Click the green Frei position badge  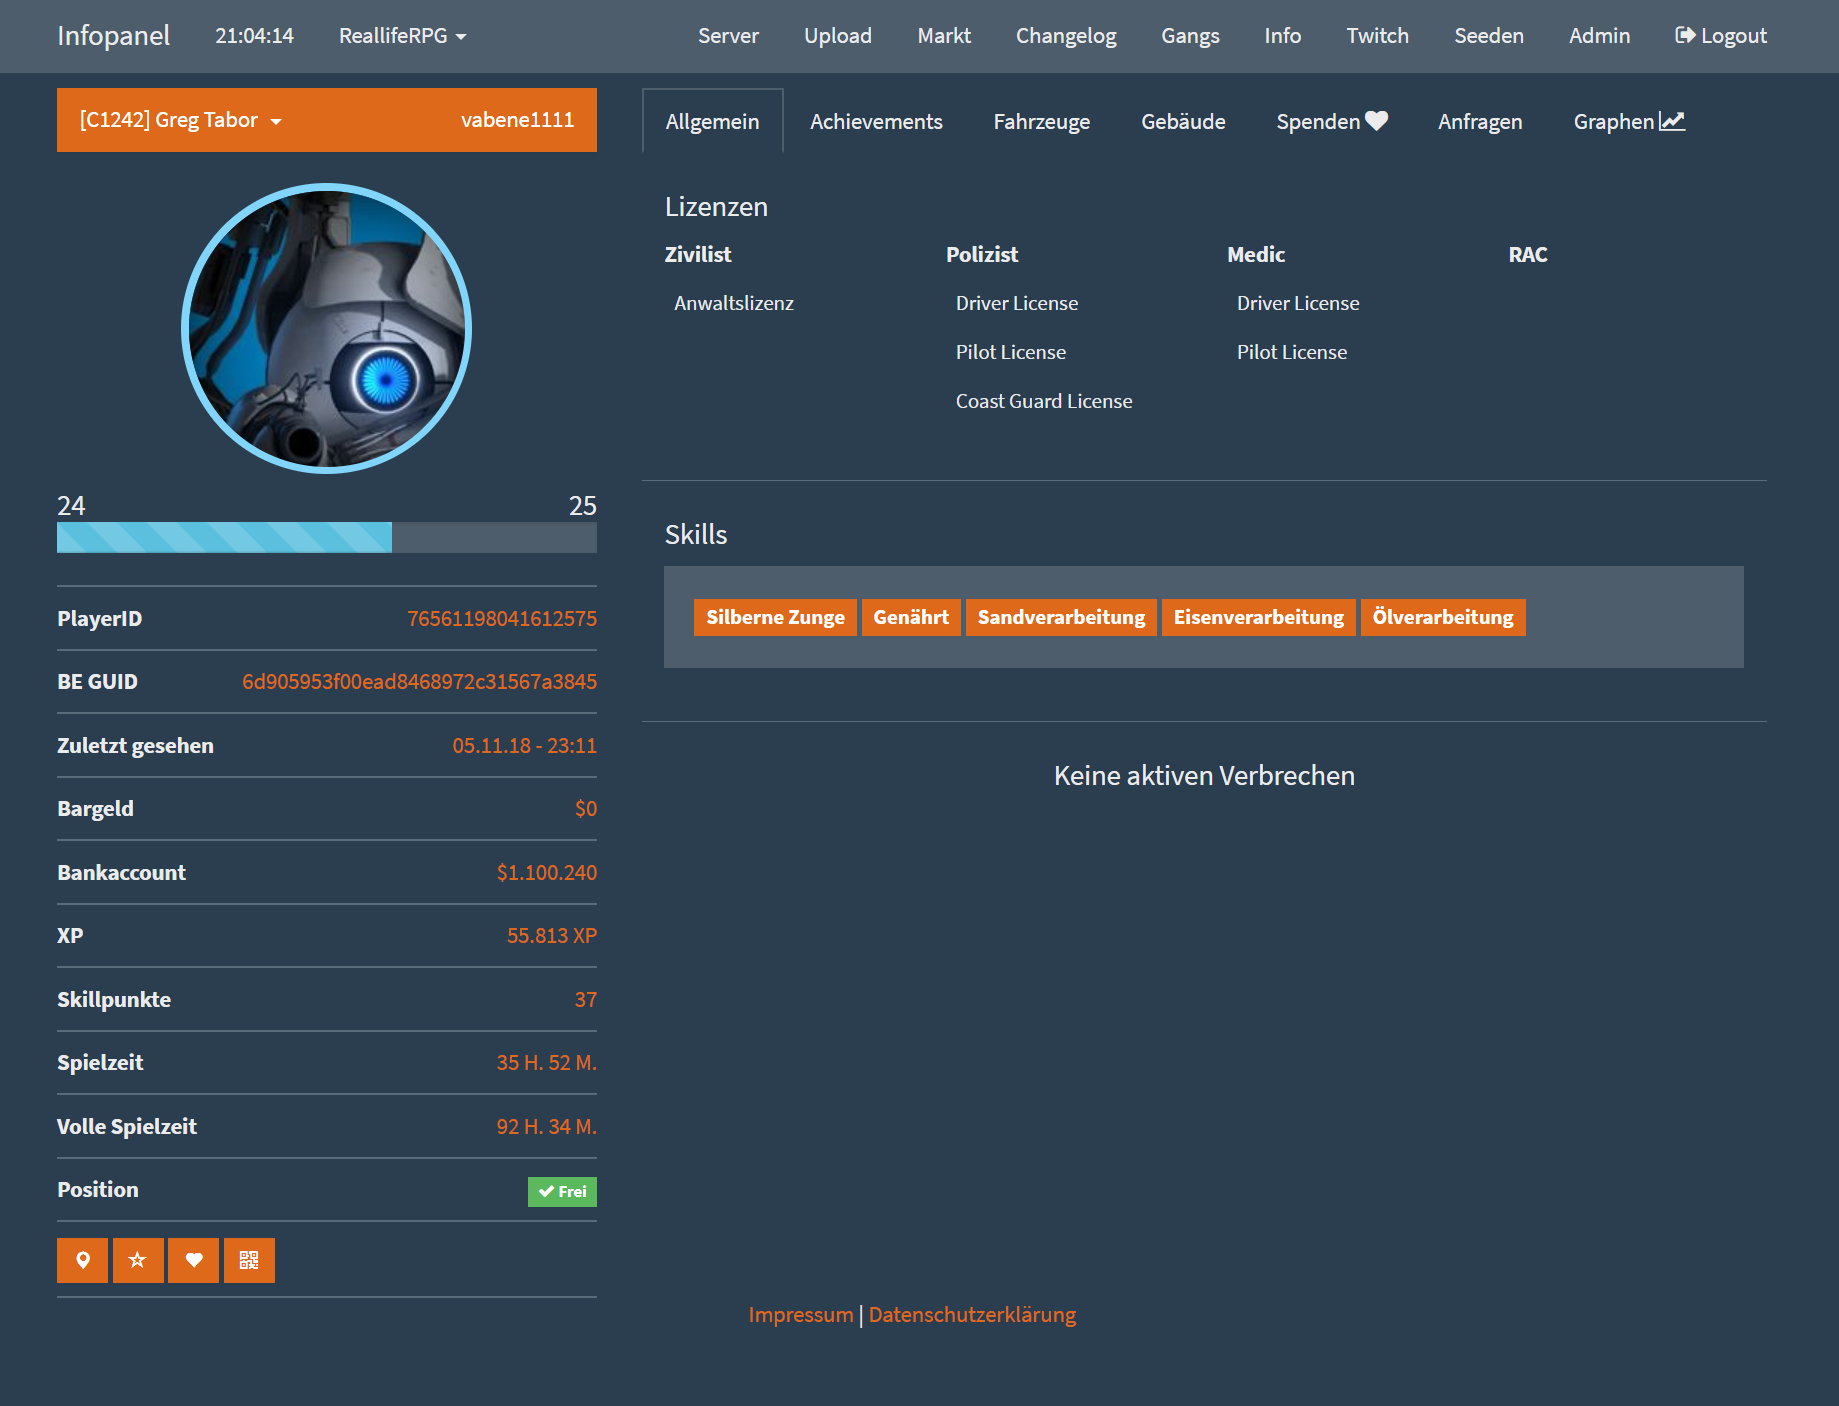(562, 1191)
